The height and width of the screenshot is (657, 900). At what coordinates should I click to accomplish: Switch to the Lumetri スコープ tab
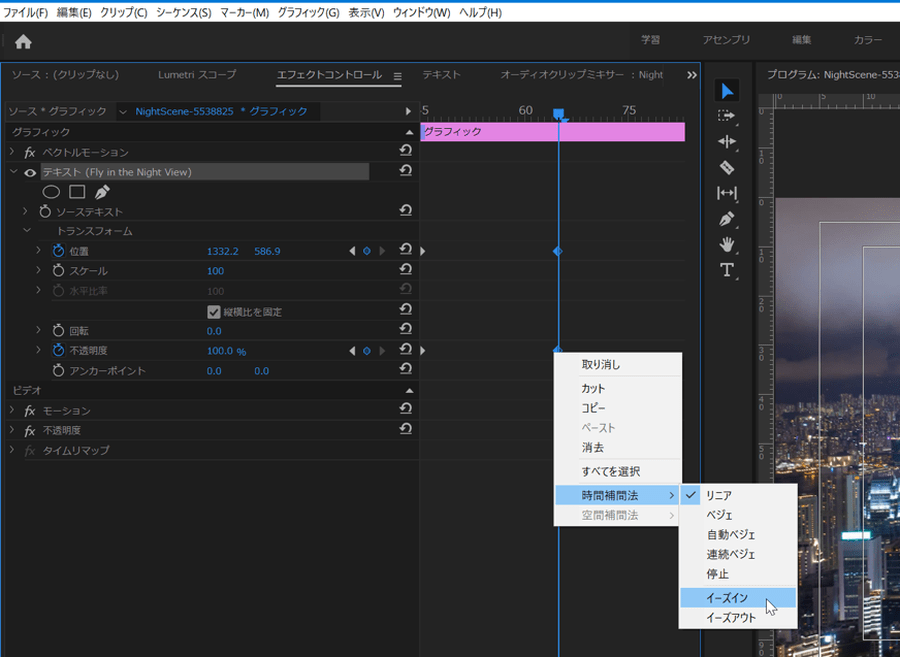click(197, 75)
